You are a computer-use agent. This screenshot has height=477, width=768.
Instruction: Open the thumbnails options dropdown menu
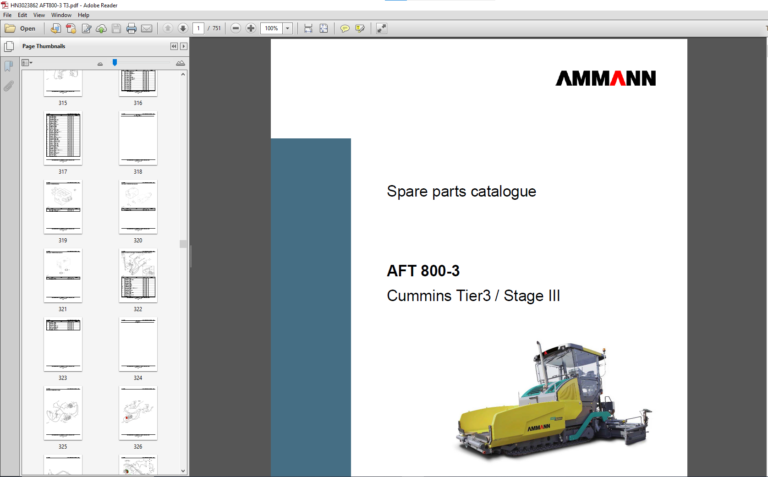click(27, 62)
